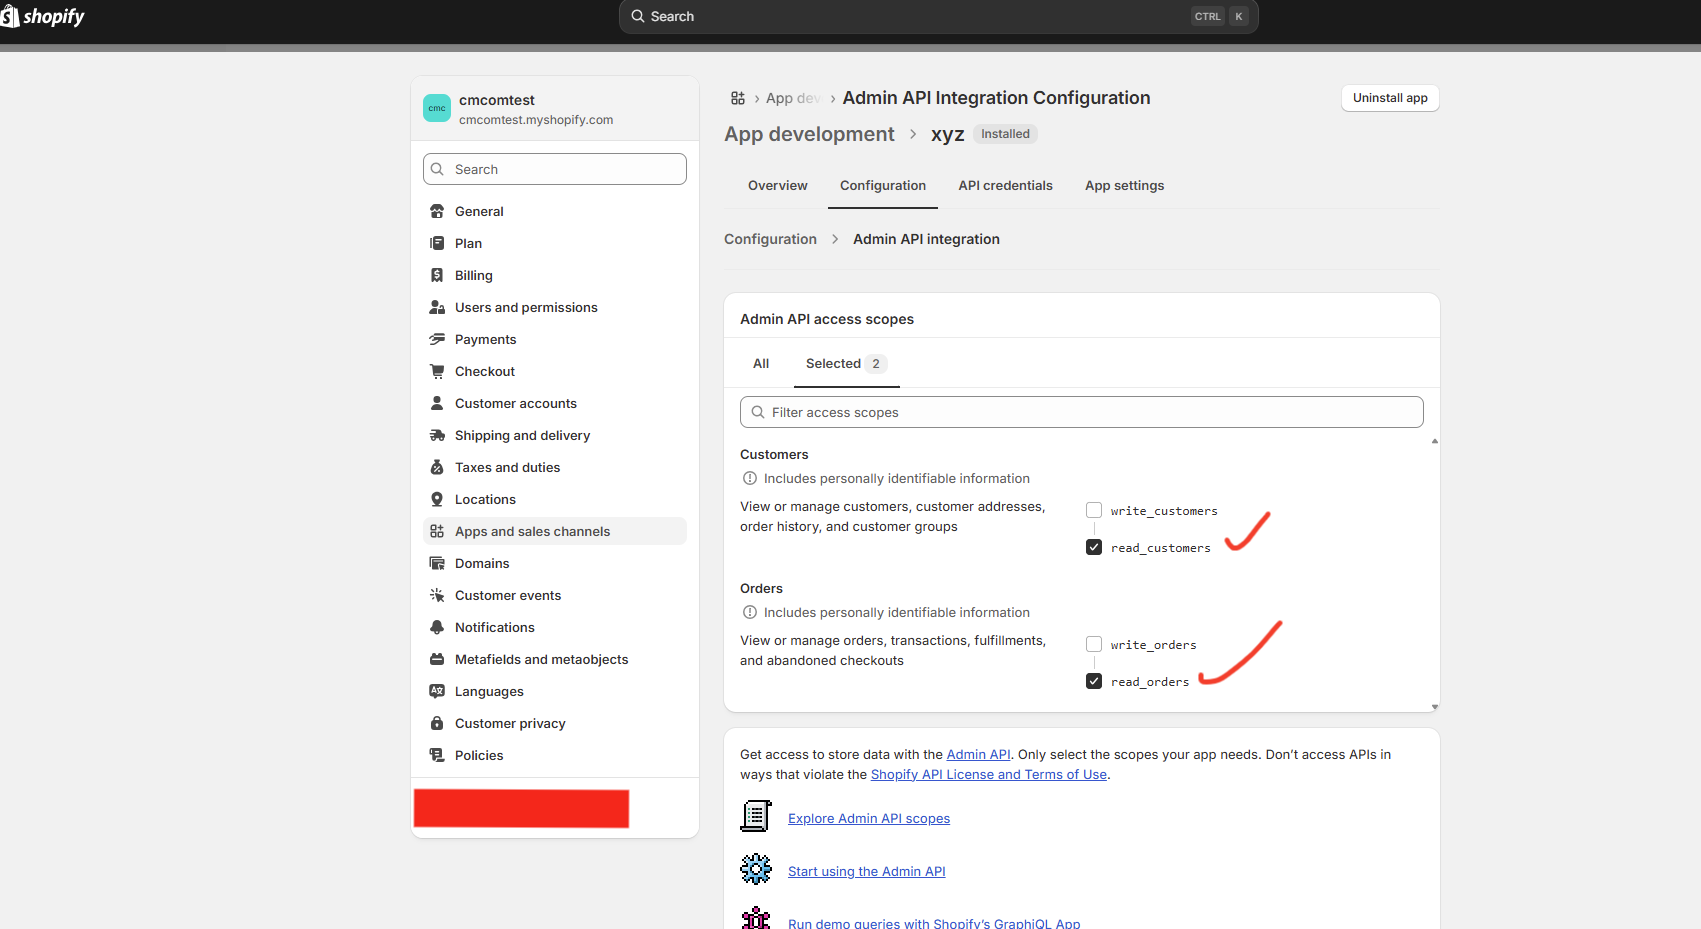Click the App development breadcrumb heading
Screen dimensions: 1701x929
point(809,134)
